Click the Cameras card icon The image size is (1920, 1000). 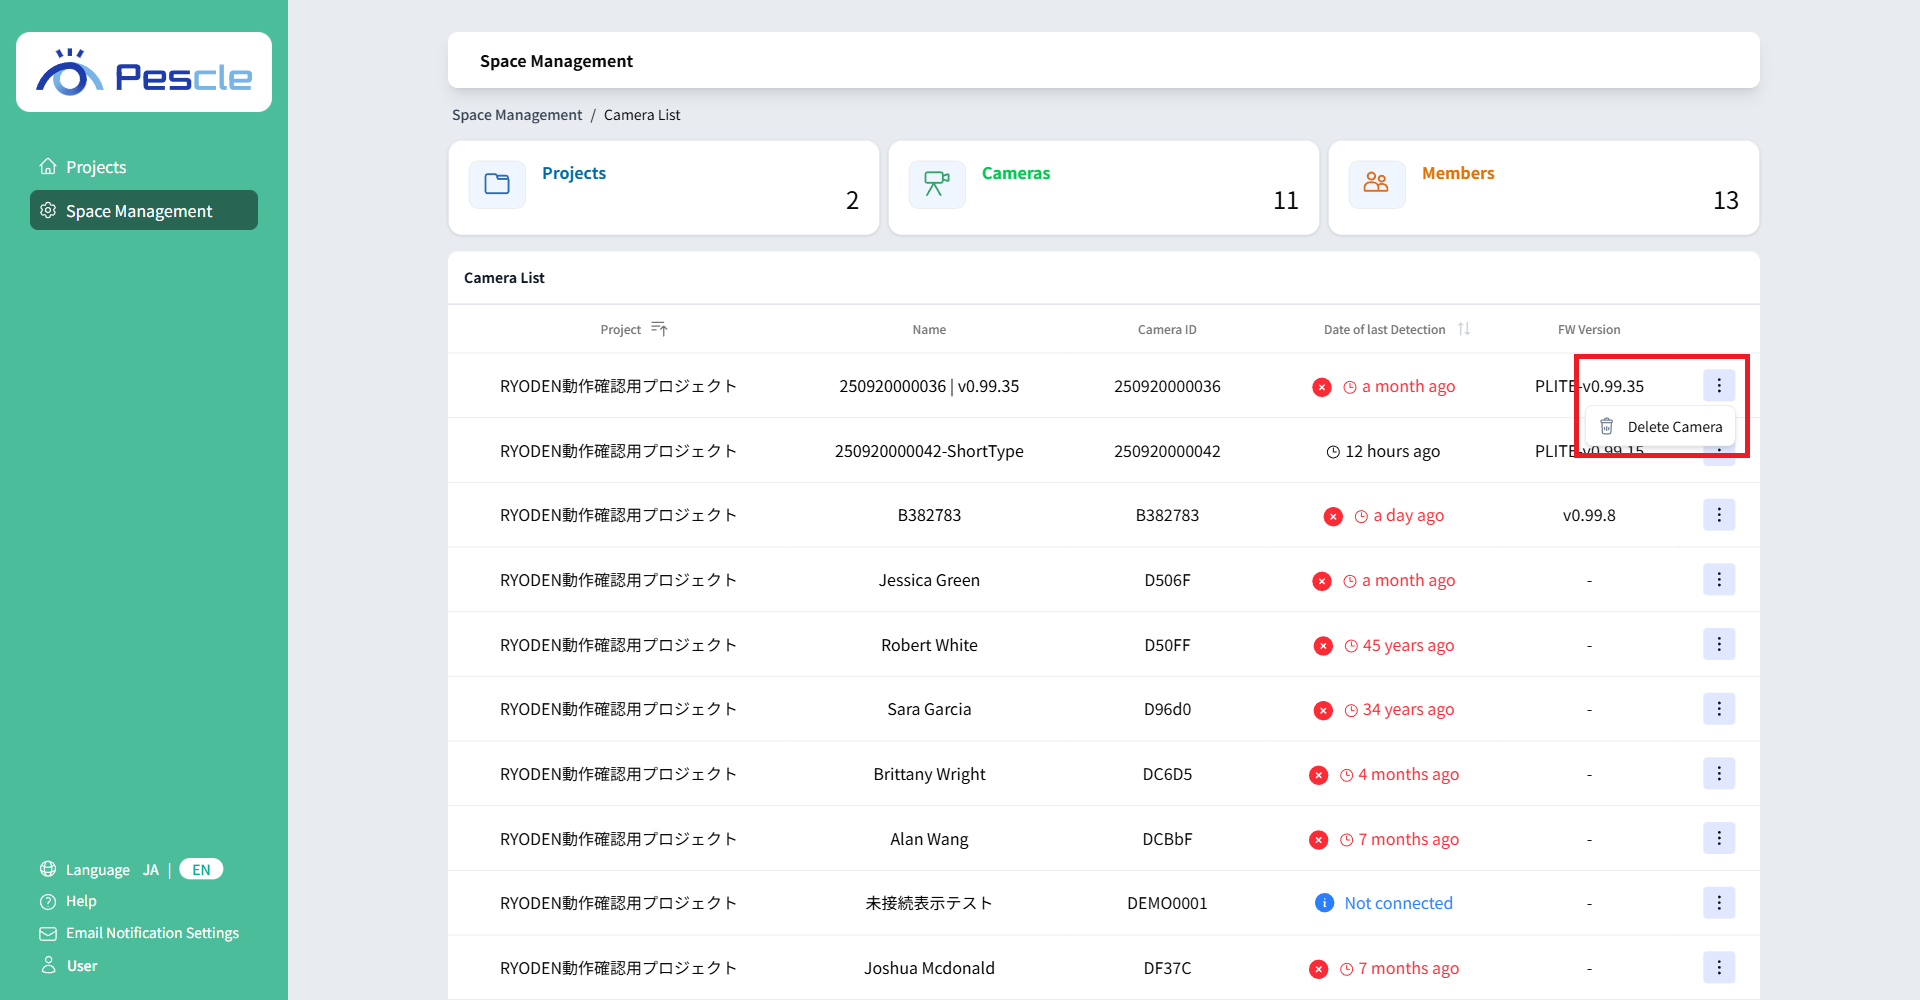[x=937, y=184]
